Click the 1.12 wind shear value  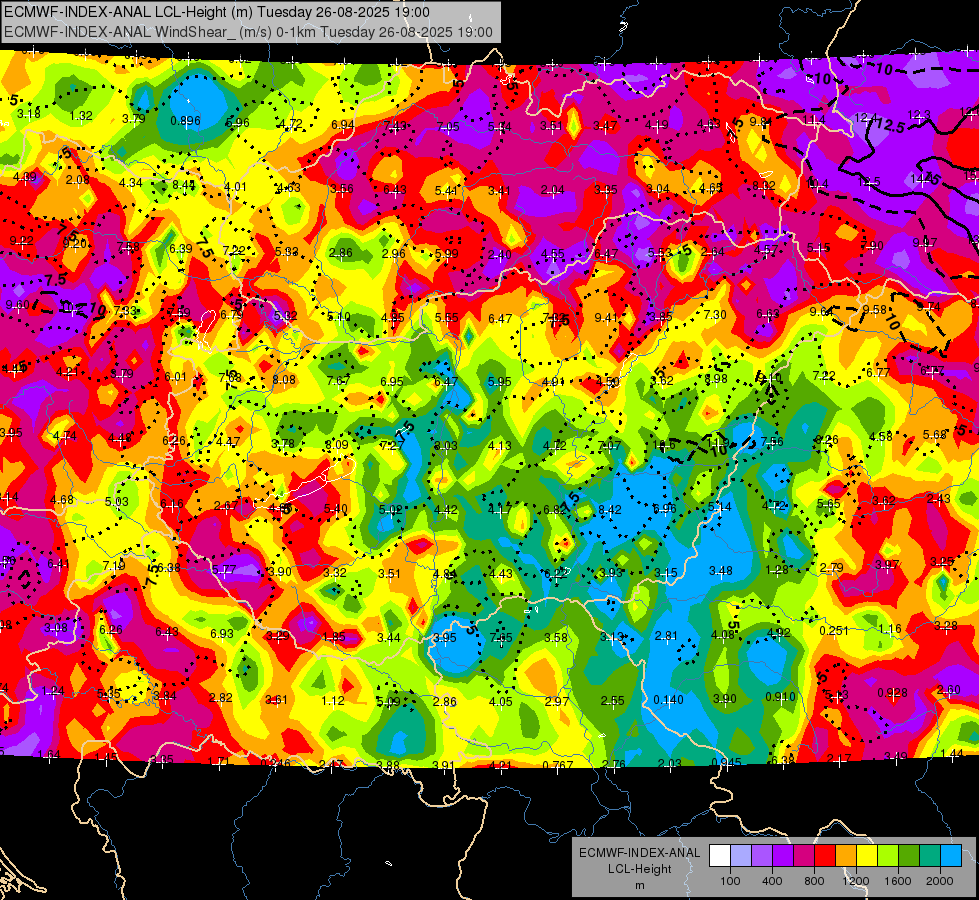pyautogui.click(x=333, y=701)
